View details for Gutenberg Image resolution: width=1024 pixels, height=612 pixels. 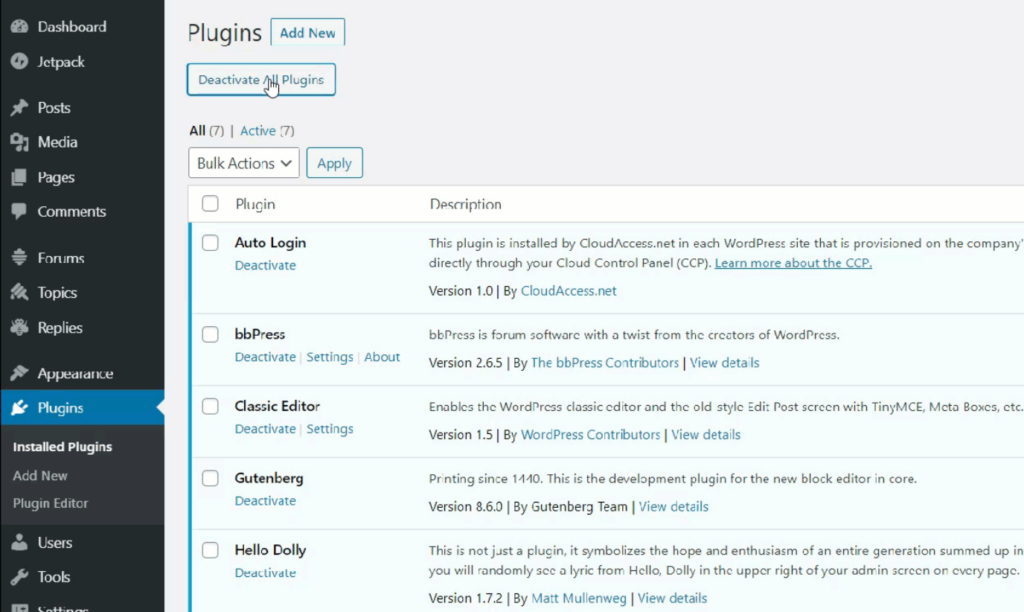[x=673, y=506]
